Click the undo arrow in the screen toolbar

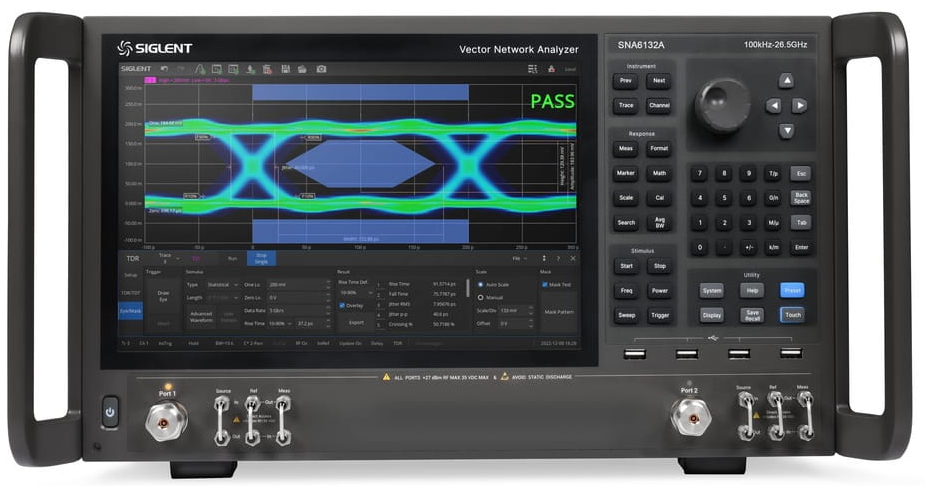click(165, 69)
